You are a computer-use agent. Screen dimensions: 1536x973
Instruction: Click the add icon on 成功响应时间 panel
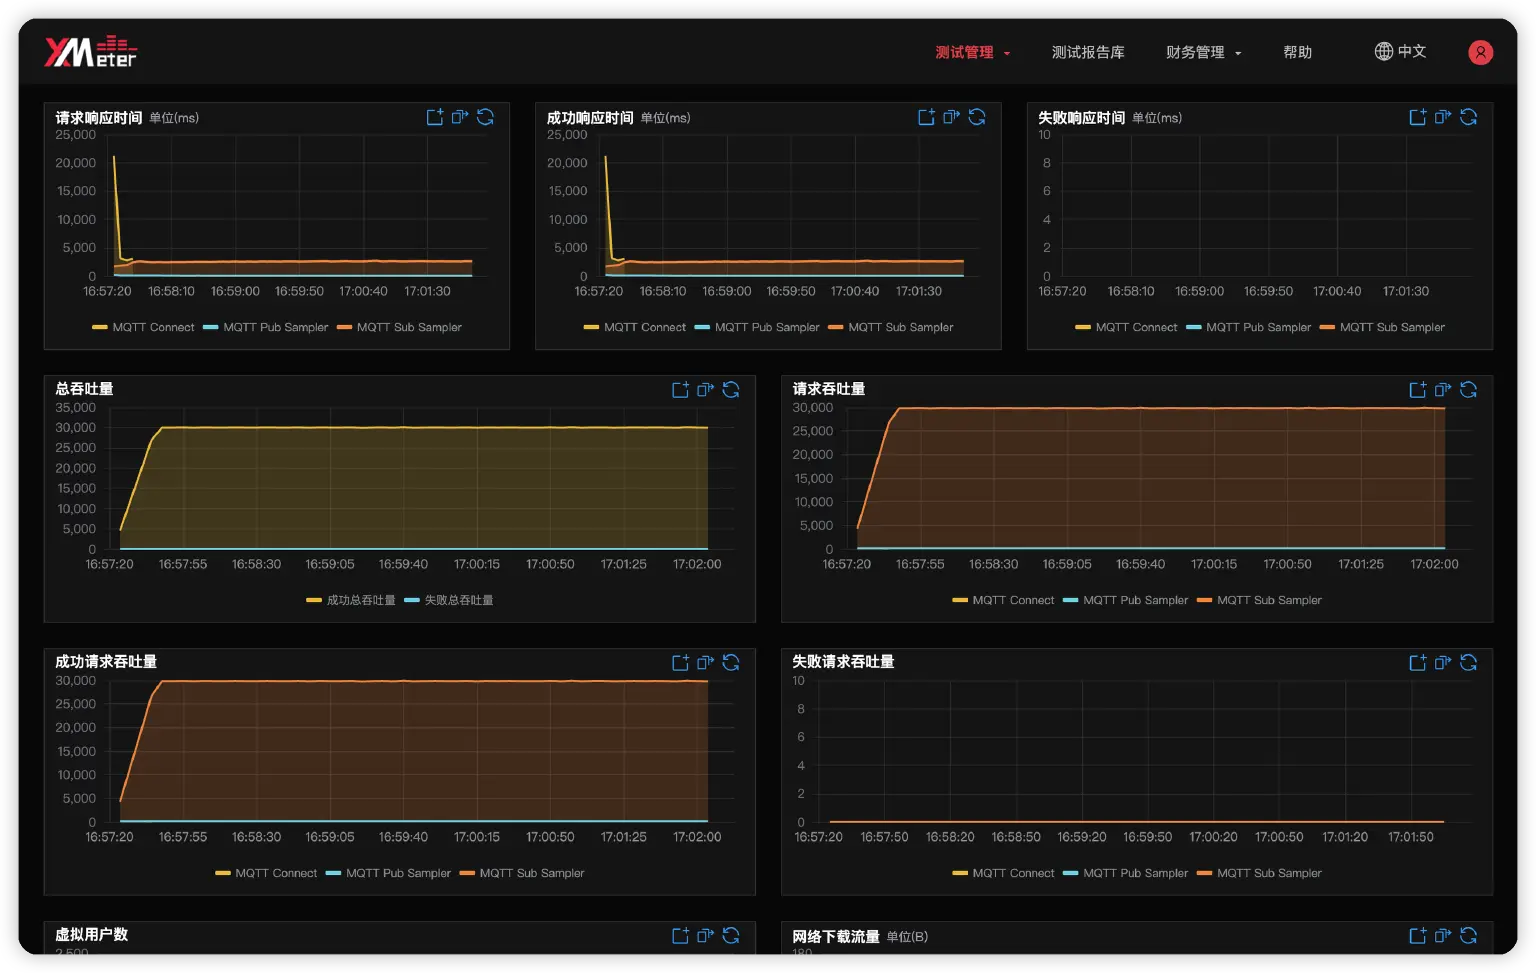926,117
